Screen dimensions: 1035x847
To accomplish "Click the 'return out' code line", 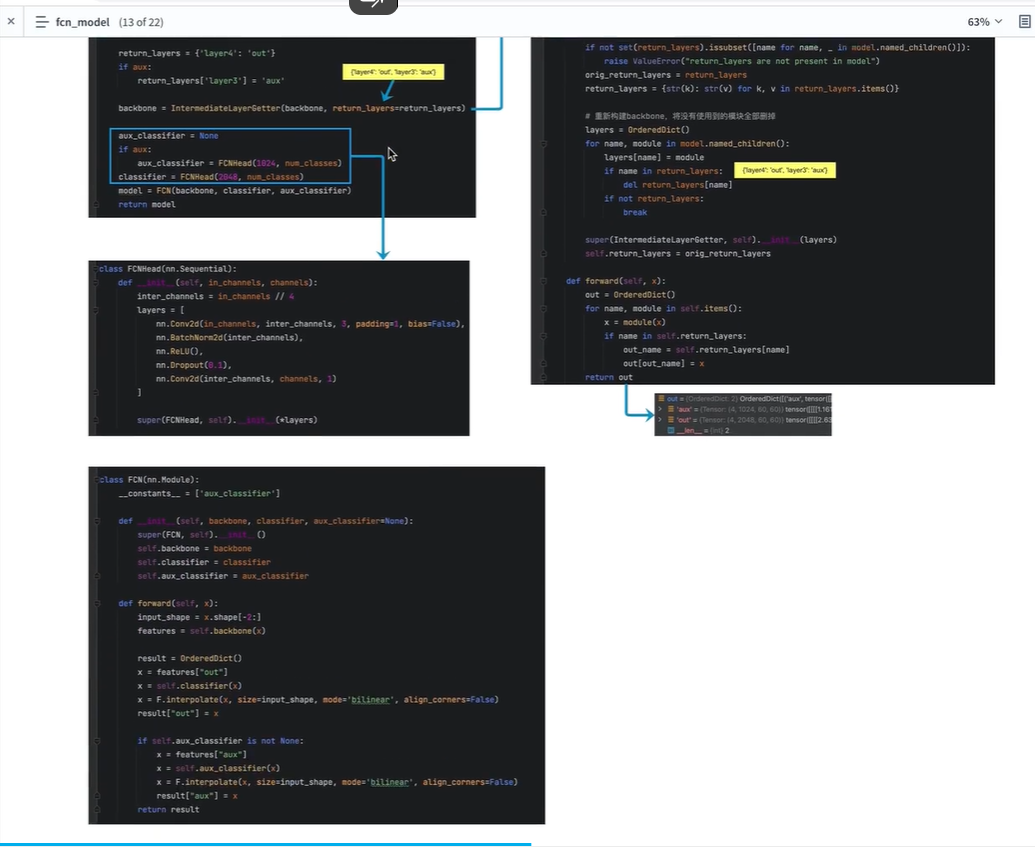I will (x=609, y=378).
